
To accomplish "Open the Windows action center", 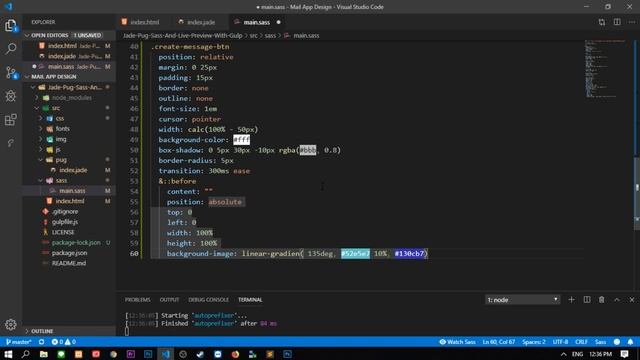I will (x=624, y=354).
